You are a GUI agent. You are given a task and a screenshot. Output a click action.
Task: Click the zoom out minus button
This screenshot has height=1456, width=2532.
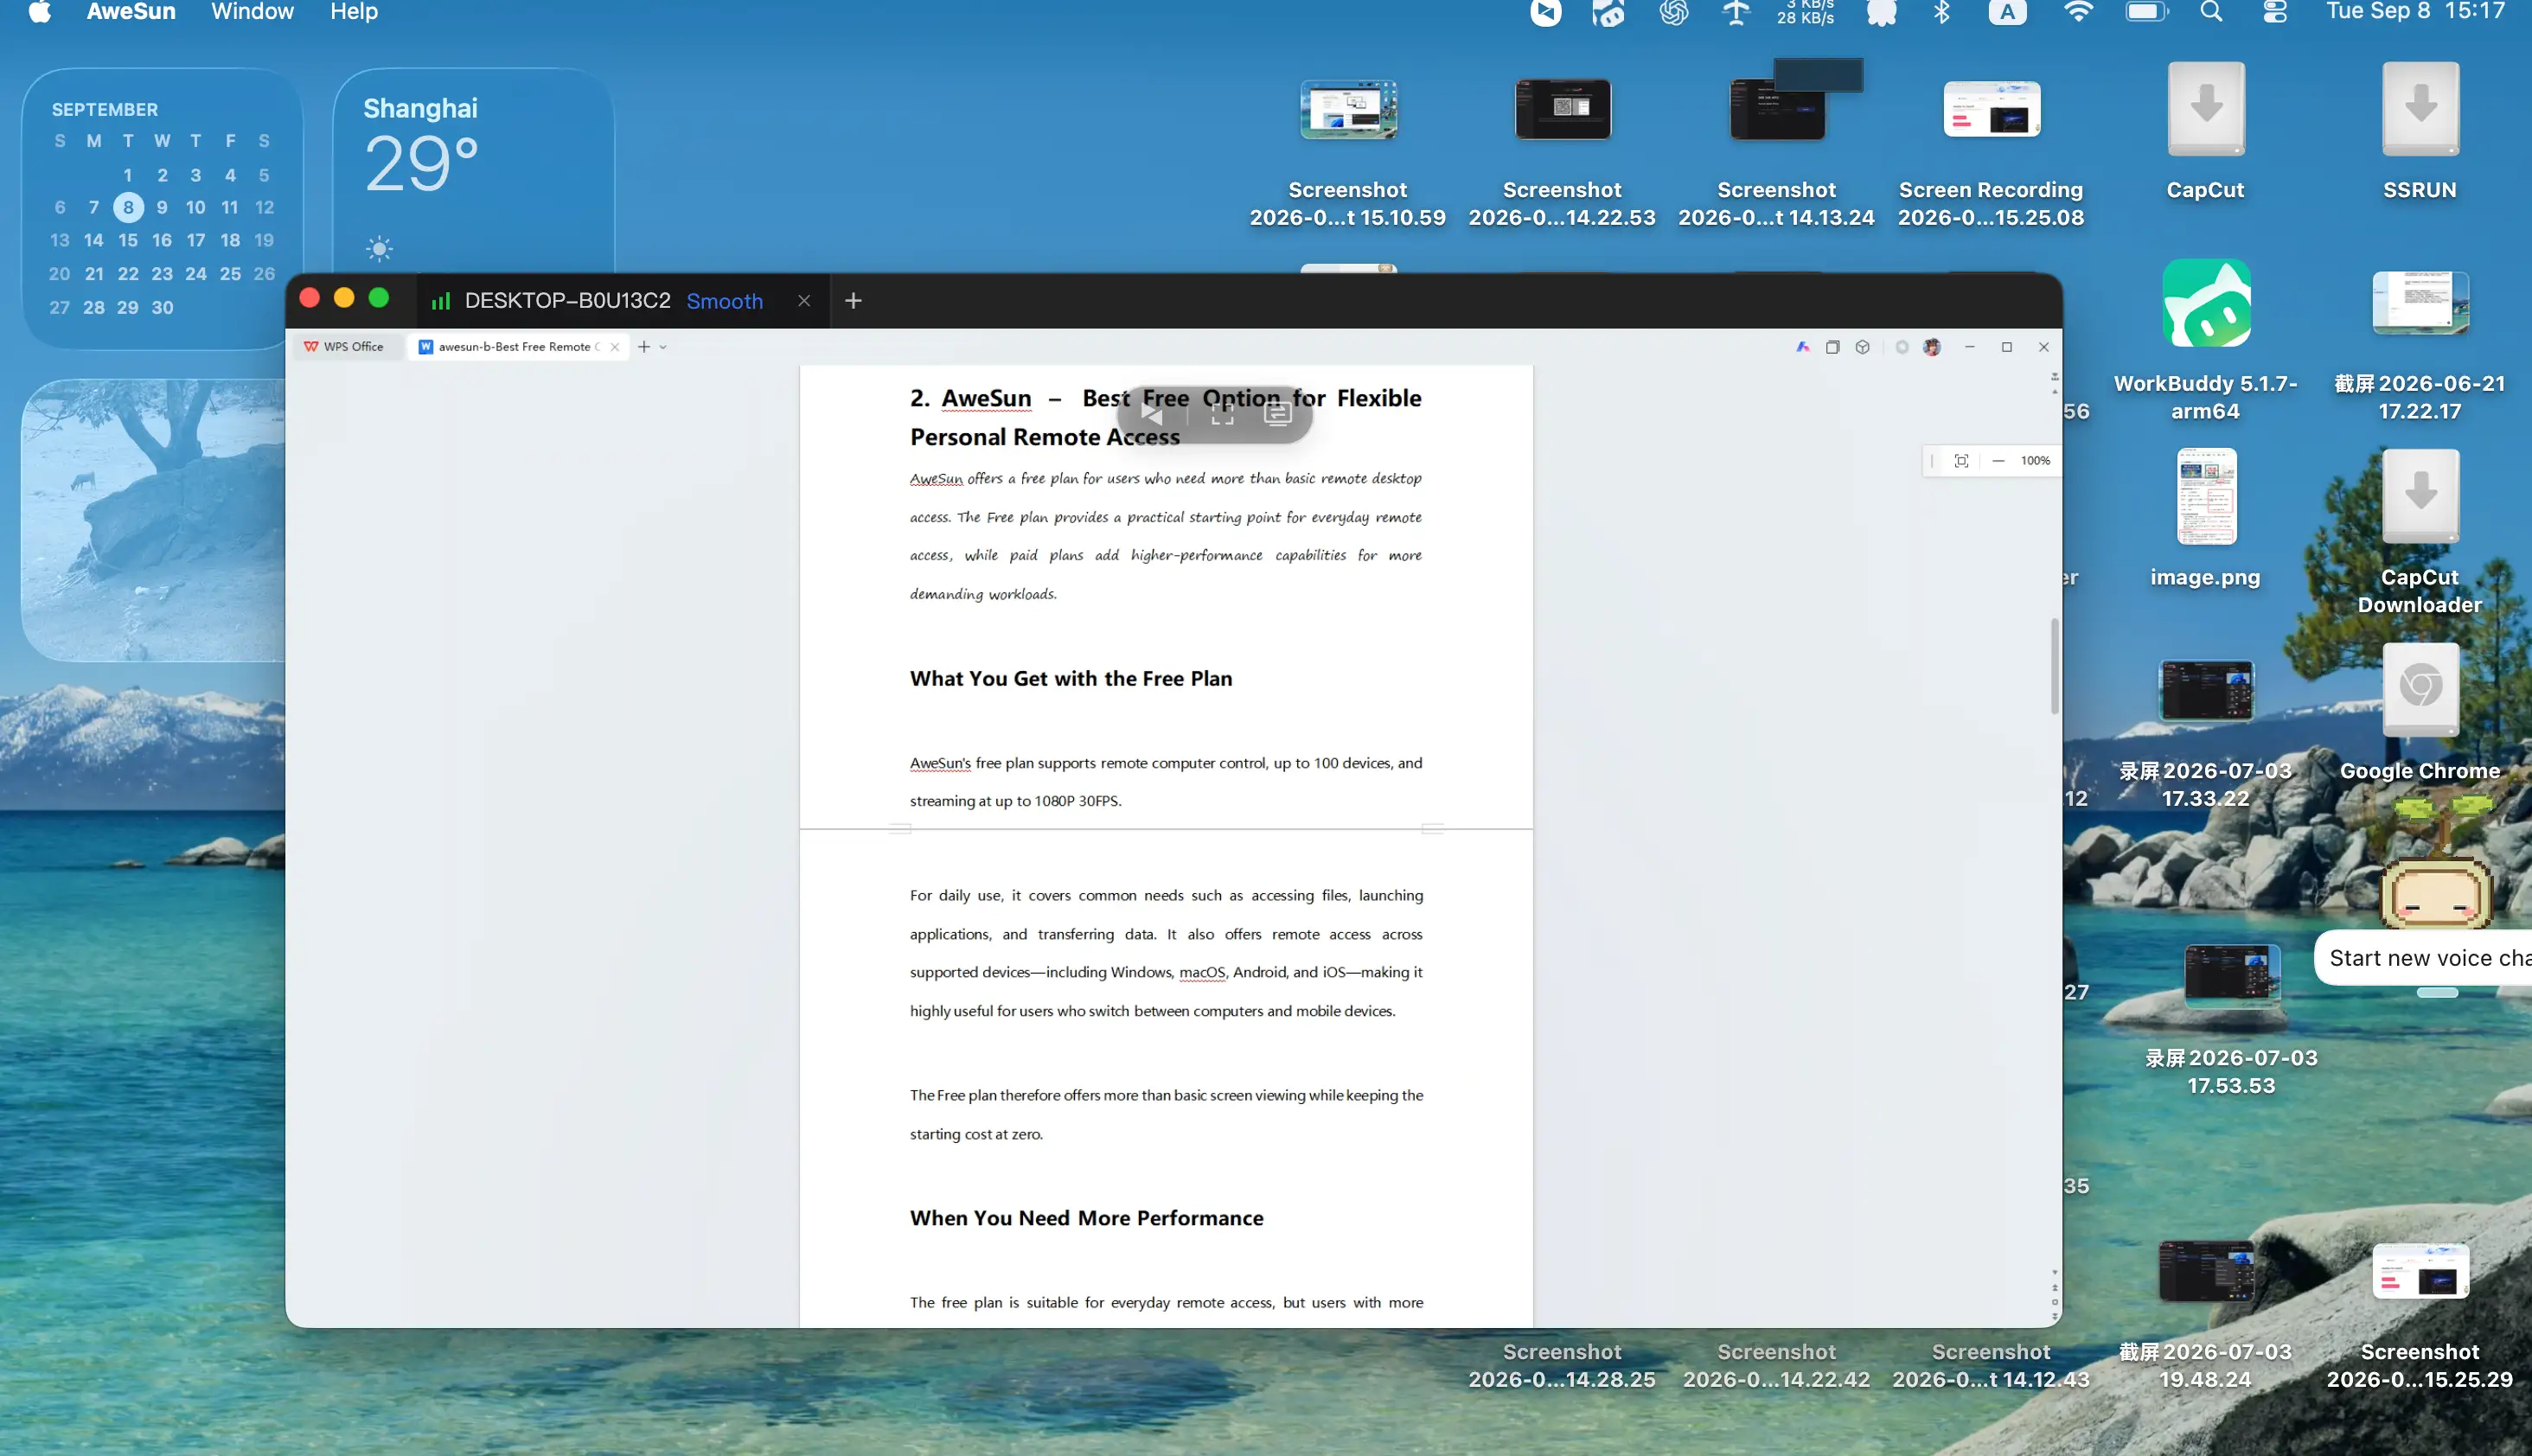pyautogui.click(x=1998, y=461)
